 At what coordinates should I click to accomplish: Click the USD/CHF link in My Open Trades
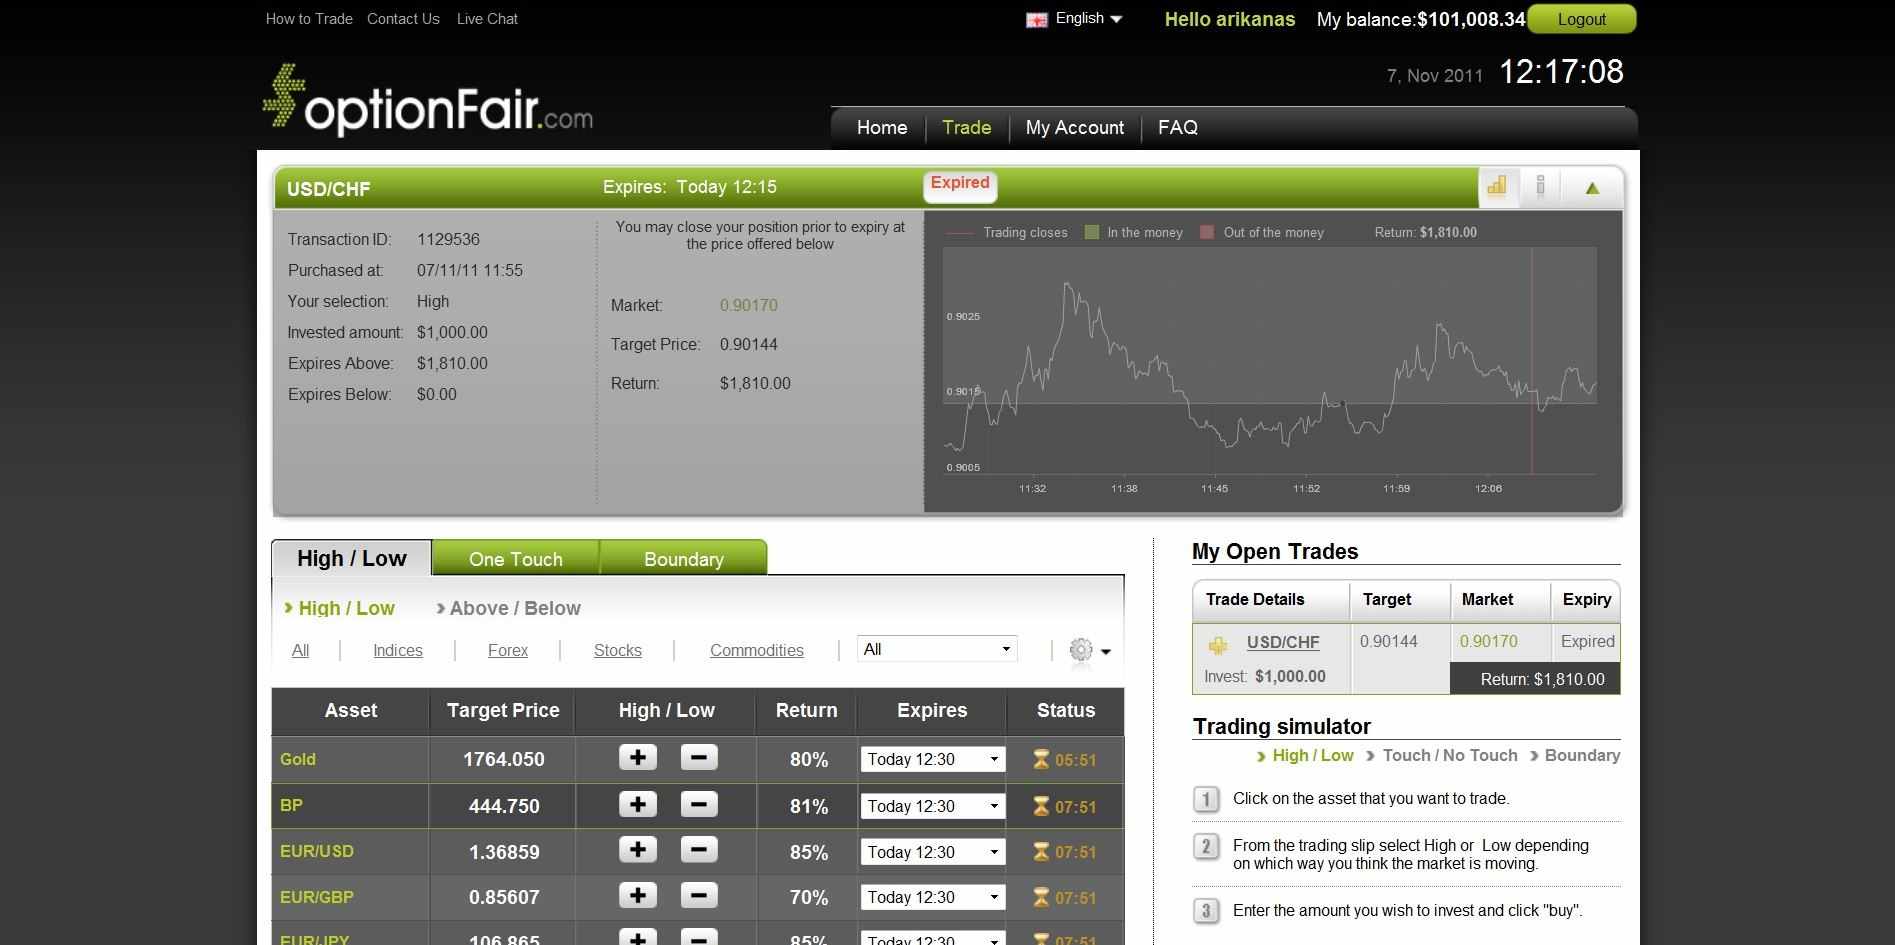1283,641
